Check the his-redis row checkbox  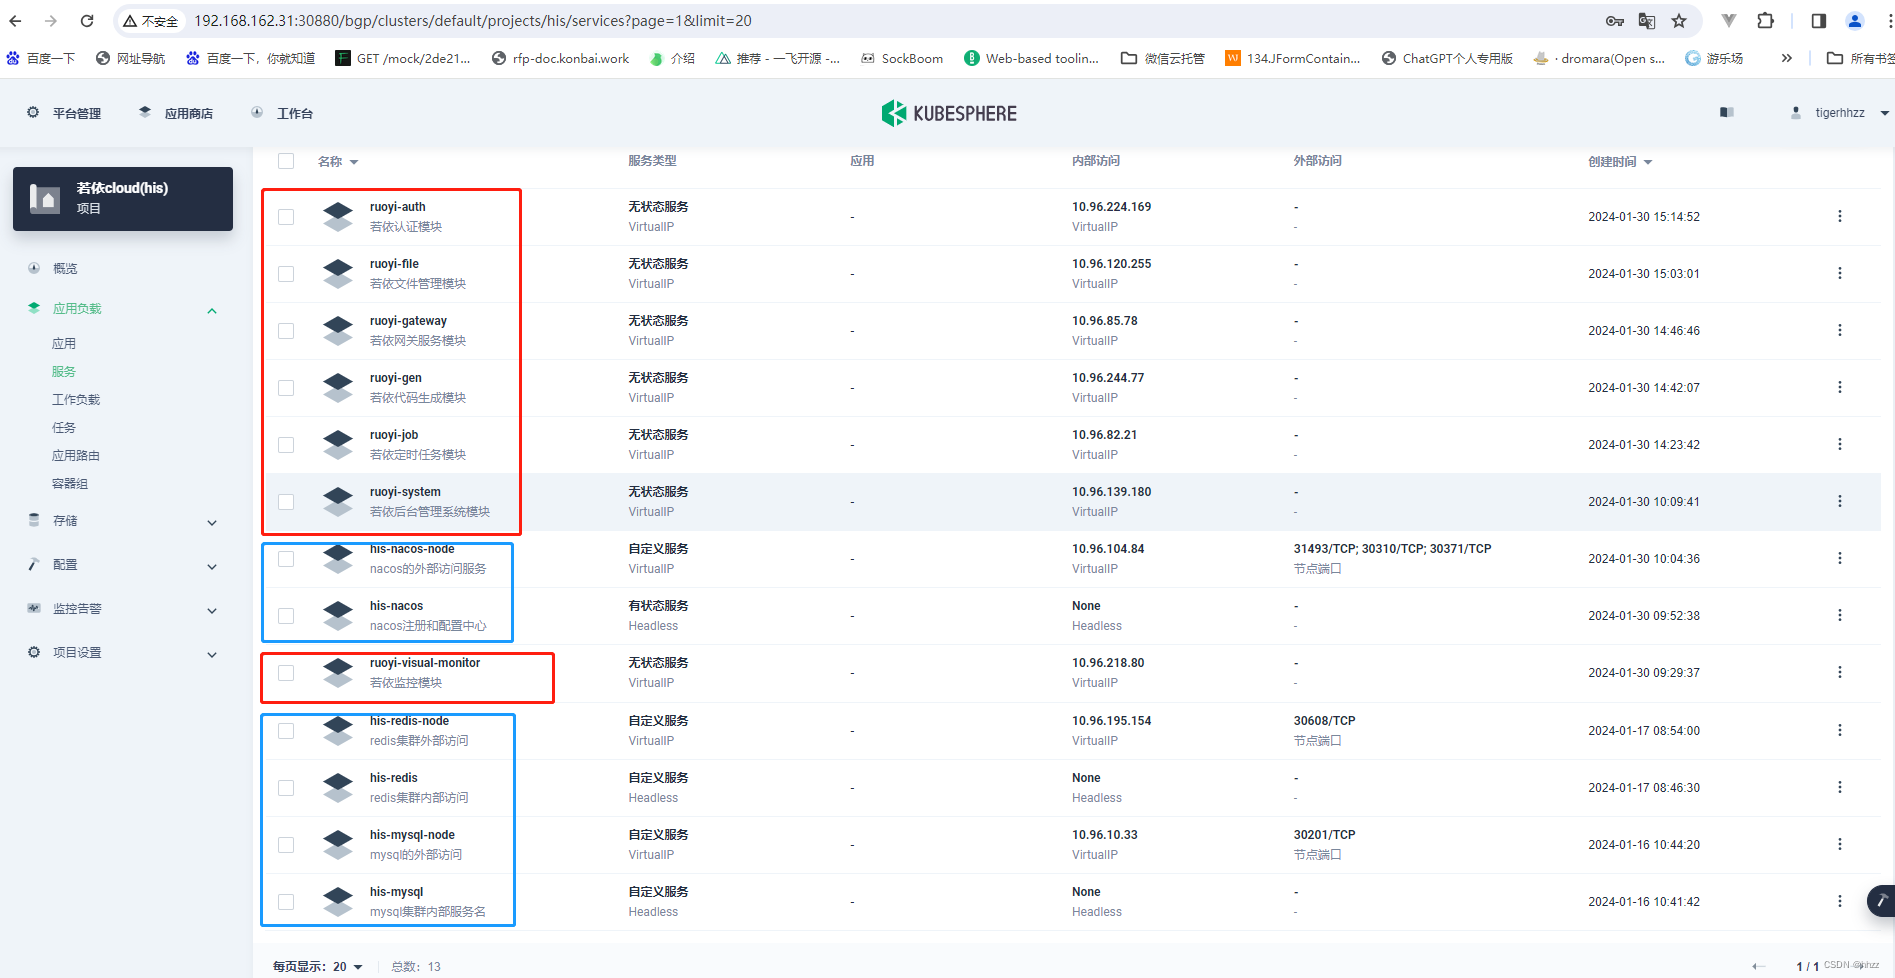286,788
